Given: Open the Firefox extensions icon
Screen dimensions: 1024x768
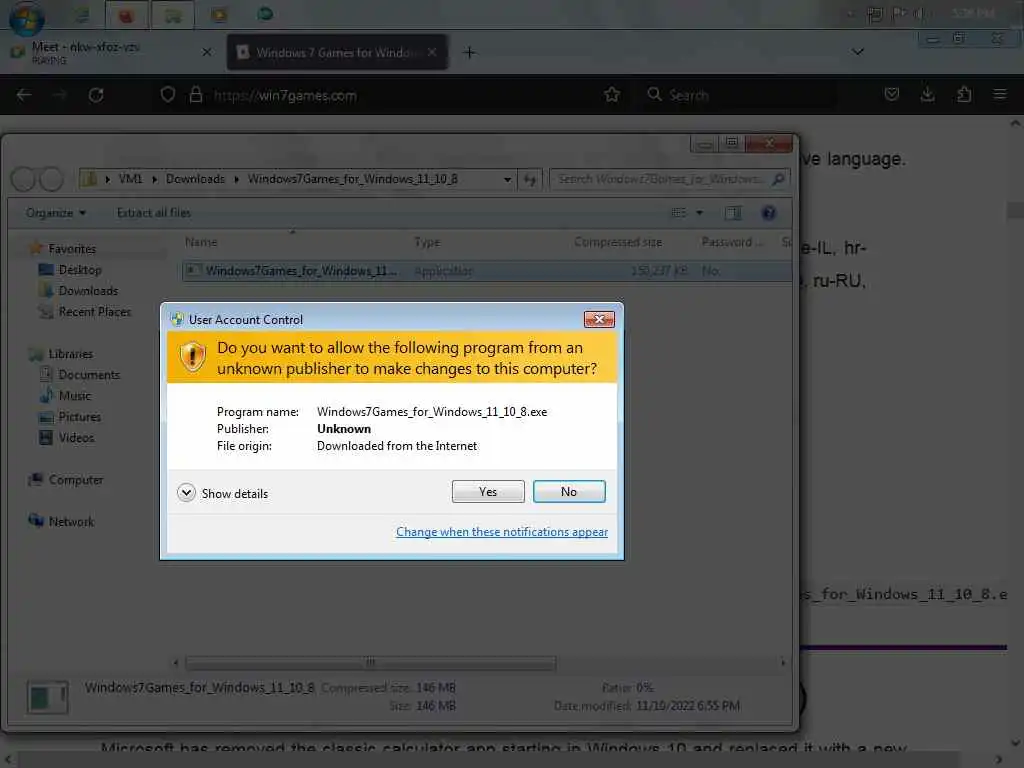Looking at the screenshot, I should point(964,95).
